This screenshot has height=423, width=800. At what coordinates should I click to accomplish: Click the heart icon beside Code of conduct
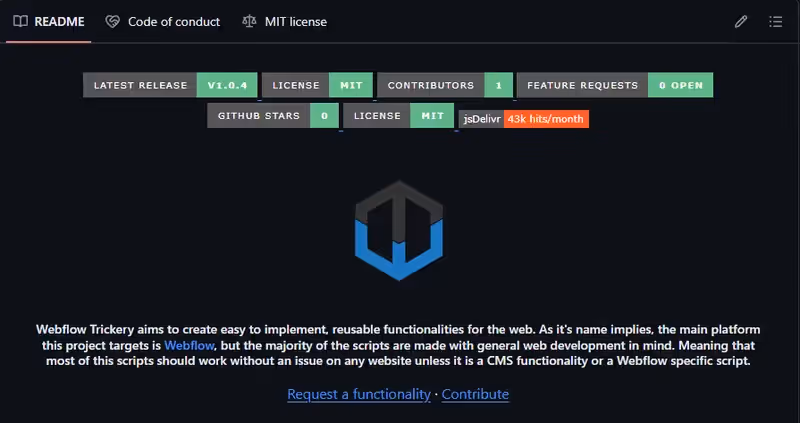pos(112,21)
